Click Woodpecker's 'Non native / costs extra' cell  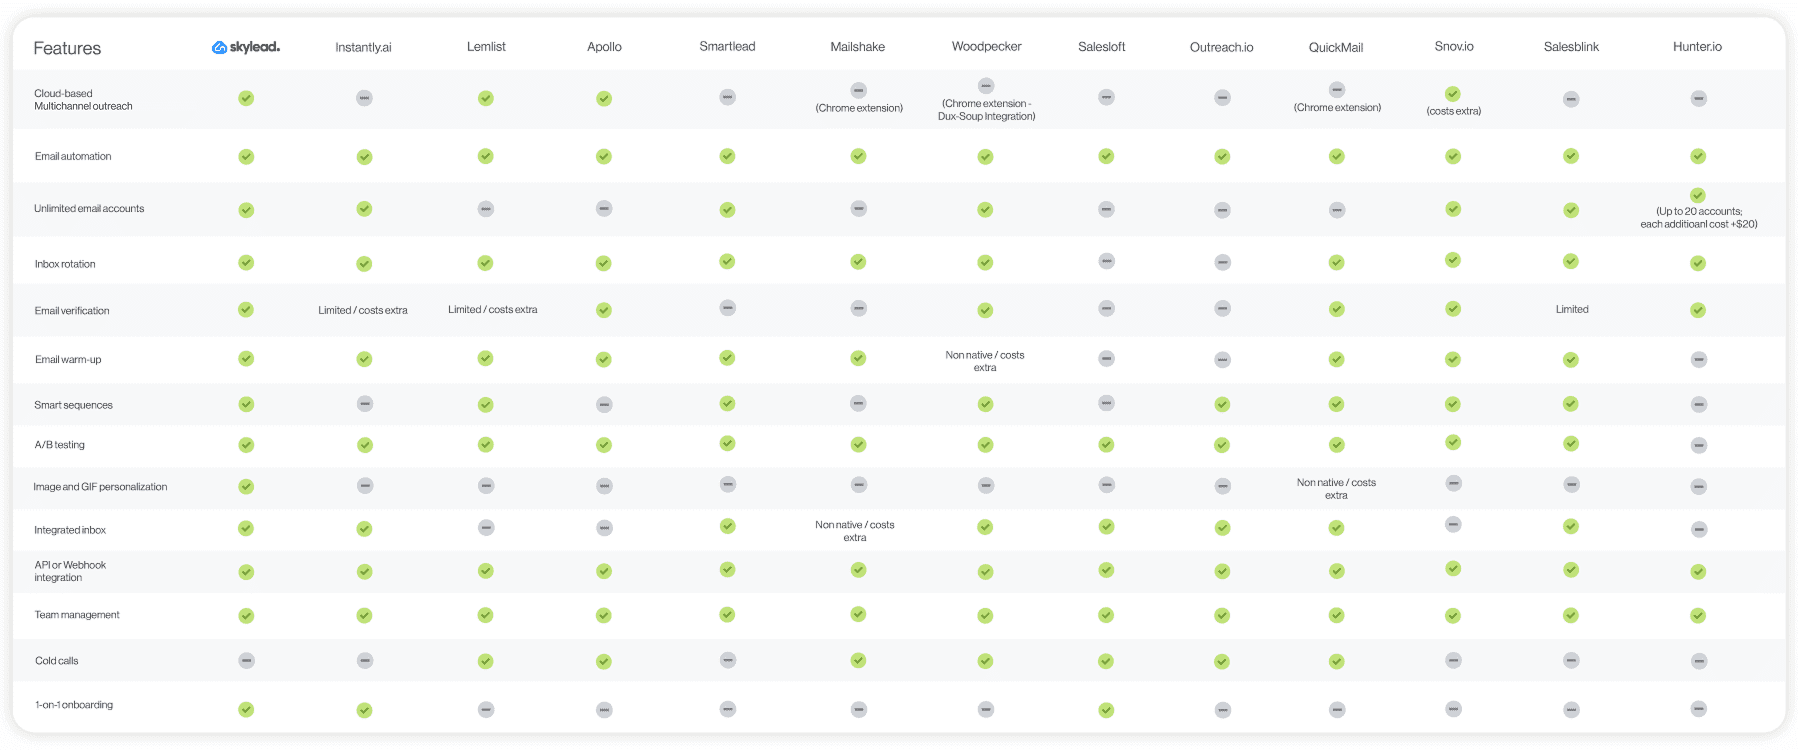pyautogui.click(x=985, y=361)
